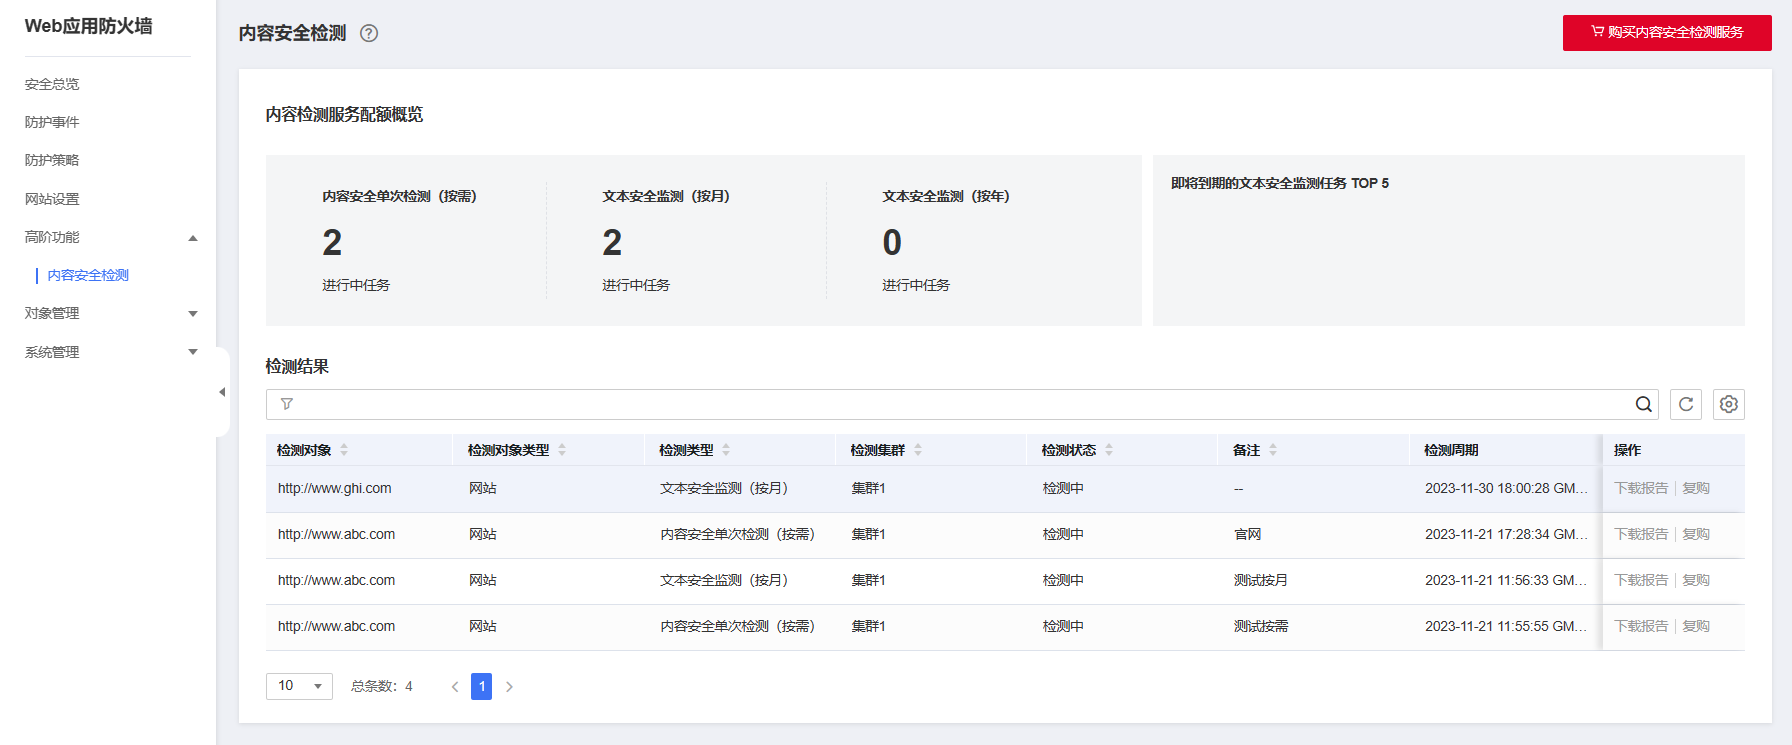
Task: Expand the 对象管理 menu section
Action: click(x=193, y=314)
